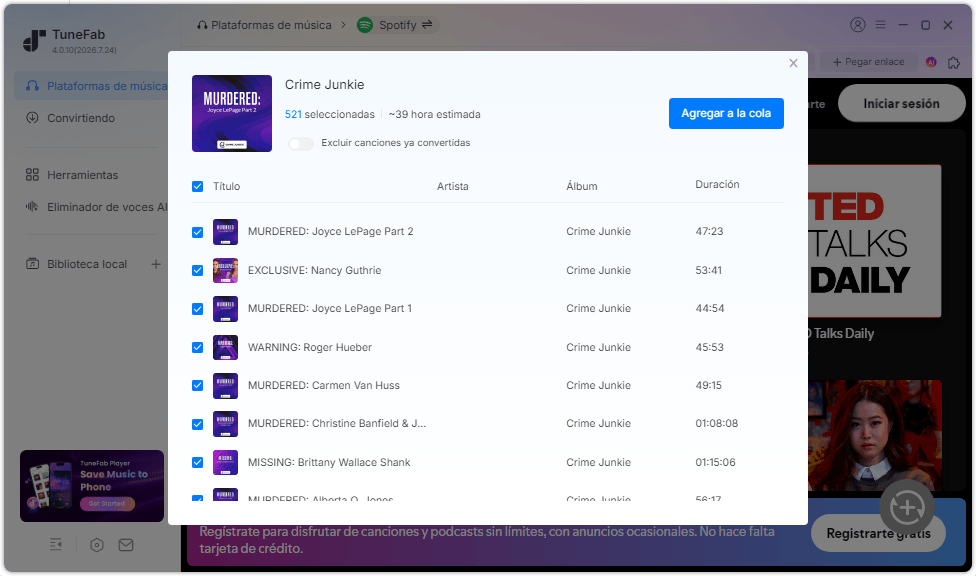Open Biblioteca local
This screenshot has height=576, width=976.
coord(87,264)
